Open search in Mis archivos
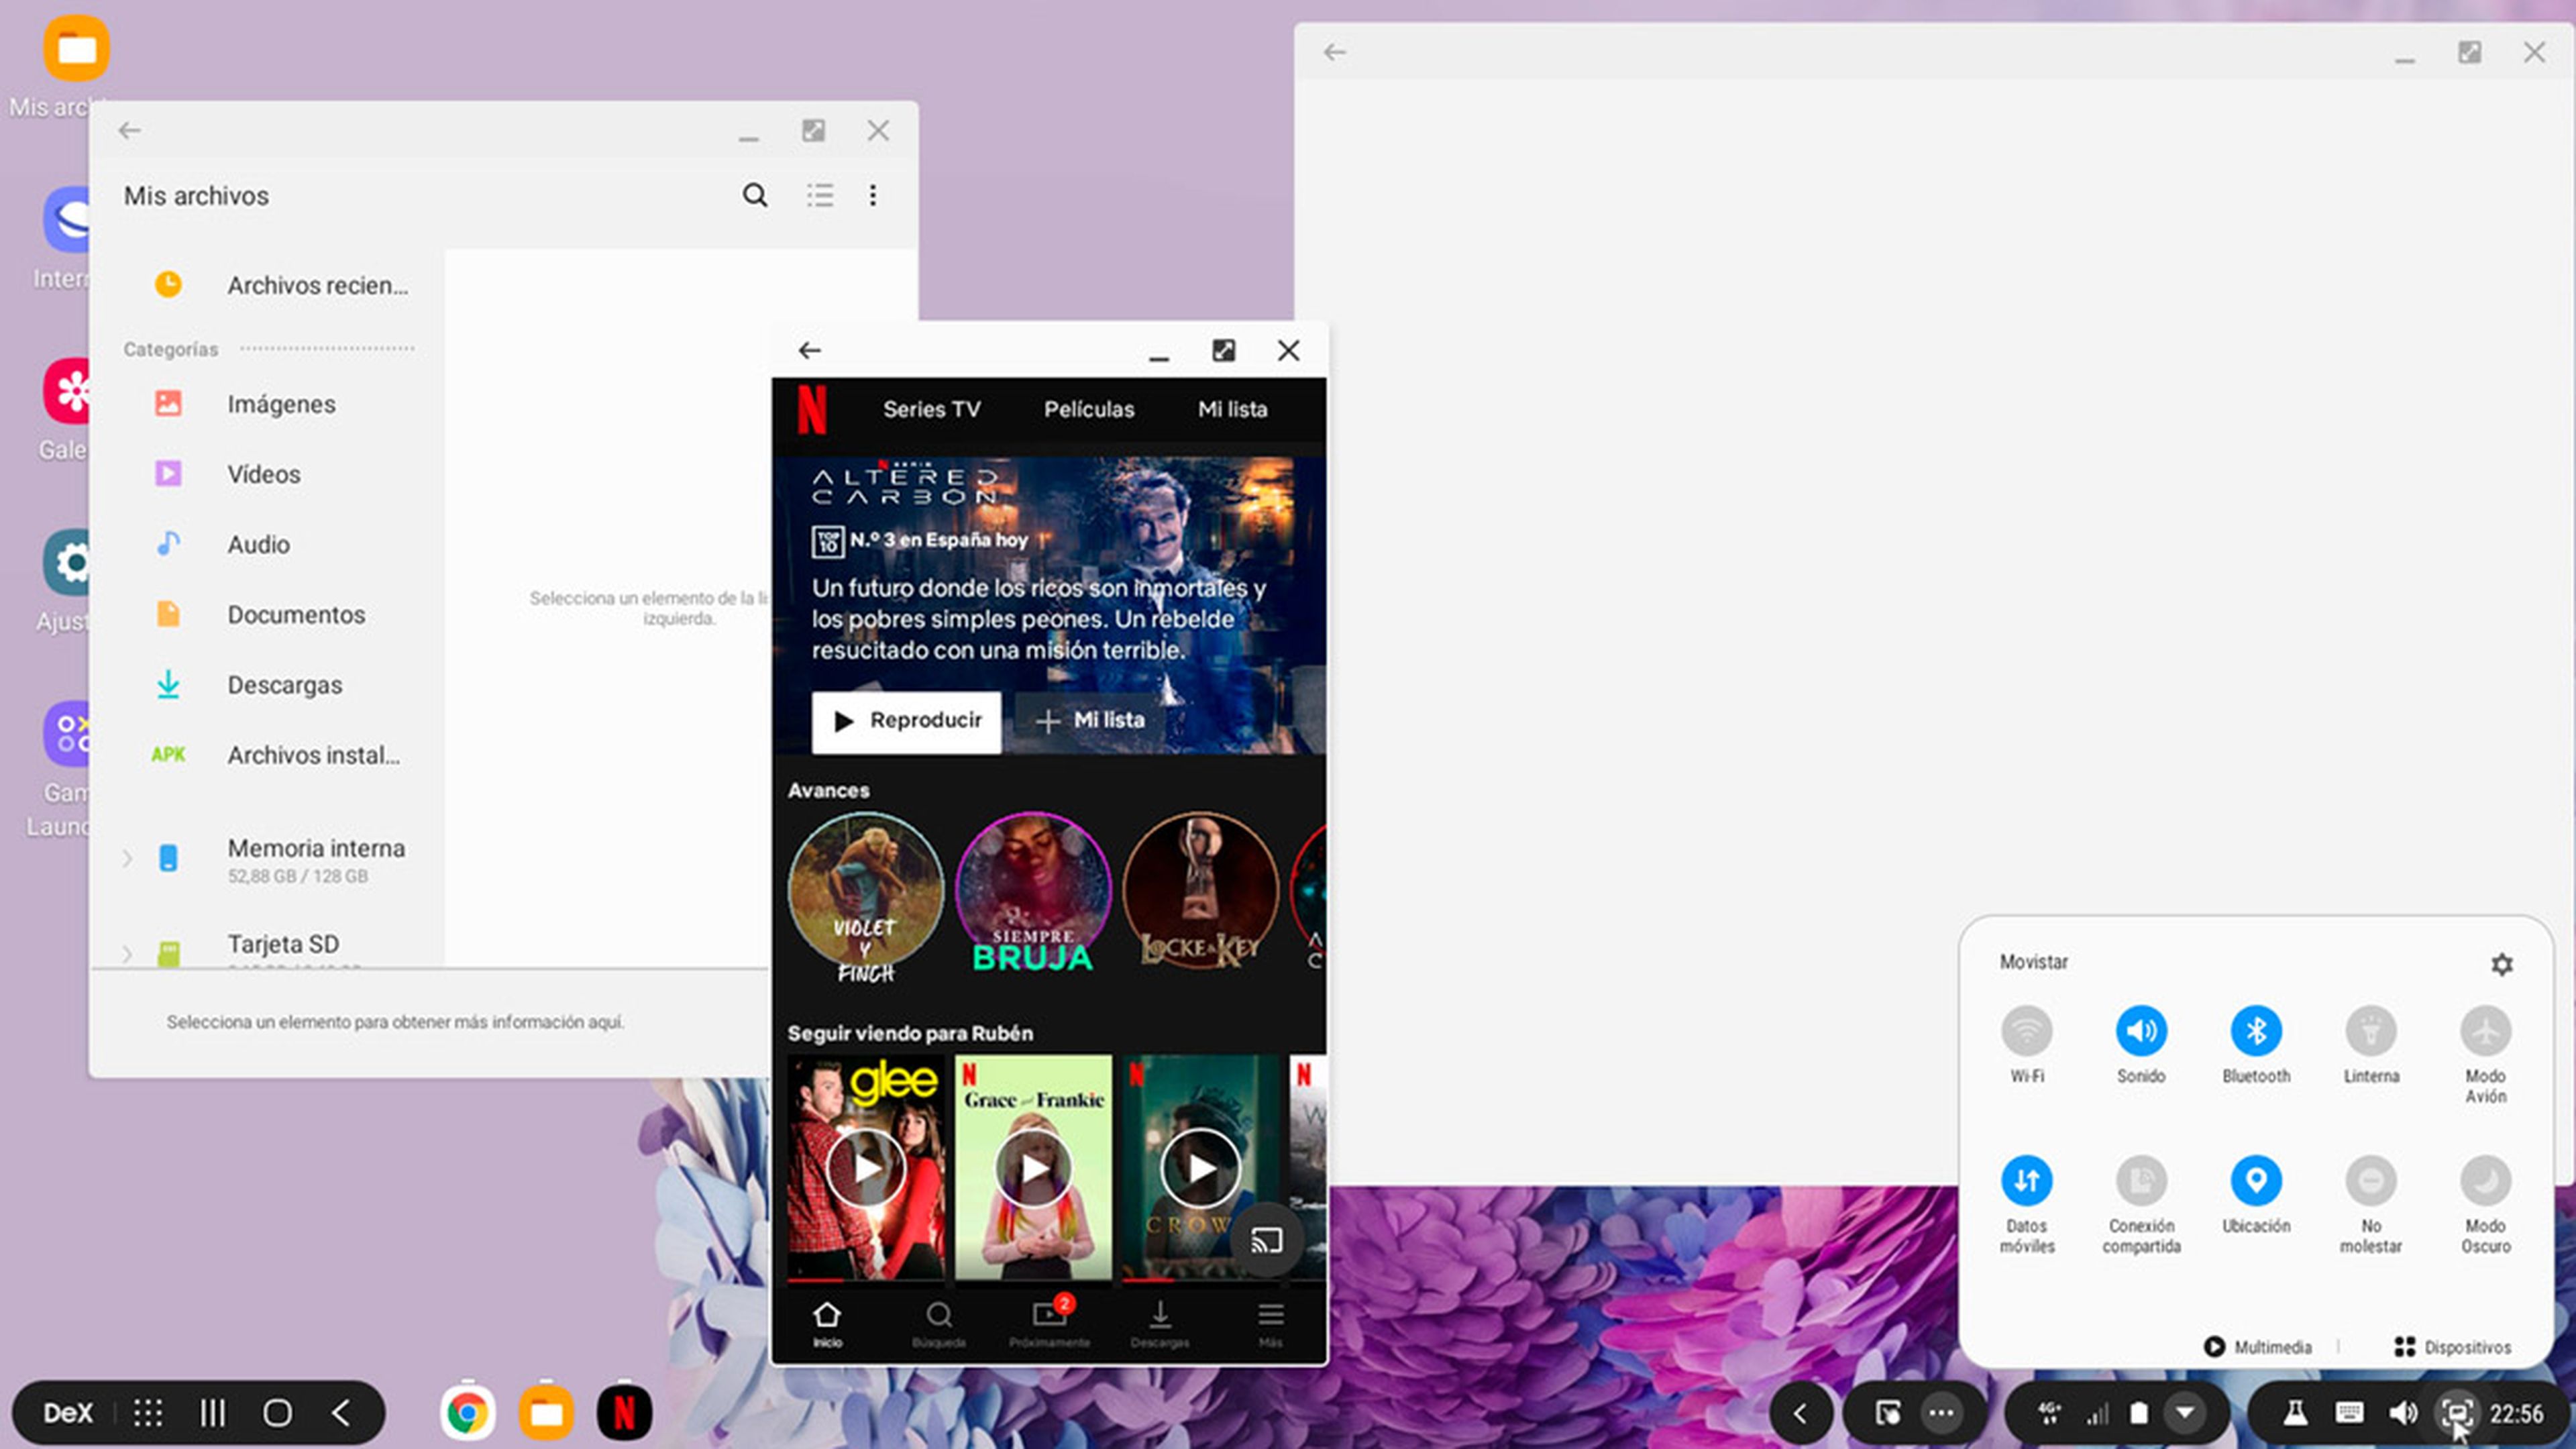This screenshot has height=1449, width=2576. click(x=755, y=195)
